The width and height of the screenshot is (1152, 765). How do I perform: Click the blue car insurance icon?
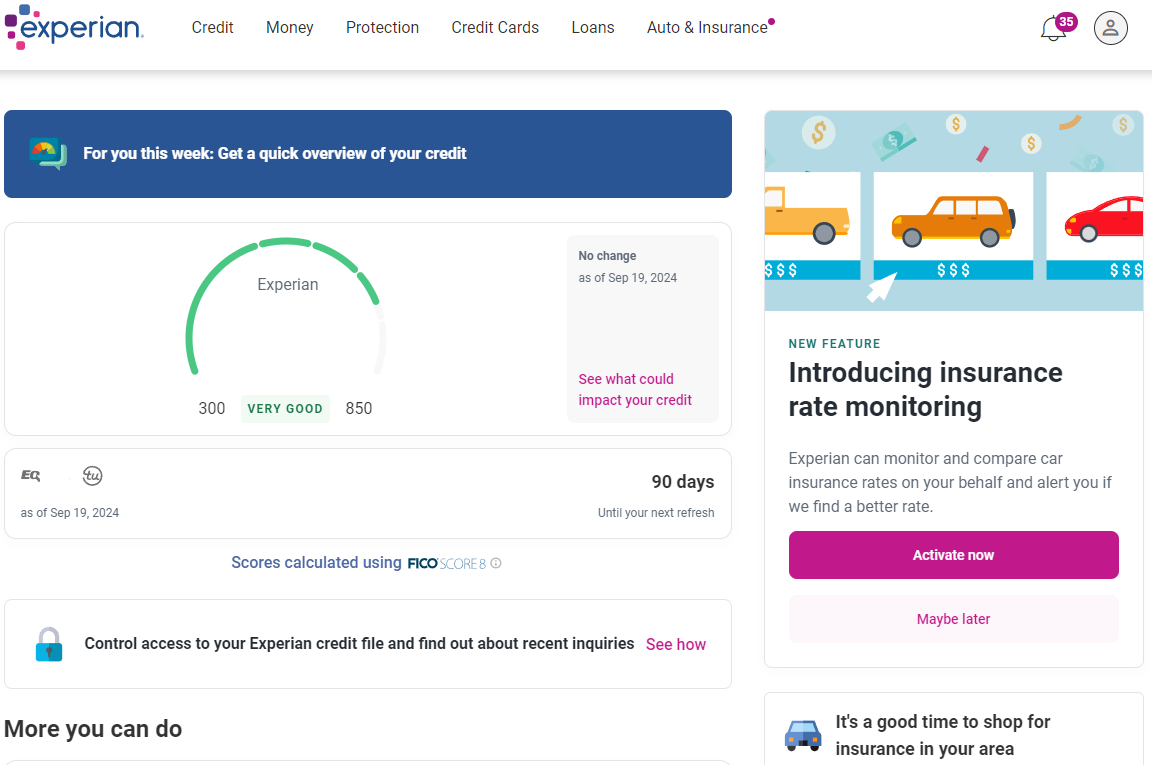(x=803, y=735)
